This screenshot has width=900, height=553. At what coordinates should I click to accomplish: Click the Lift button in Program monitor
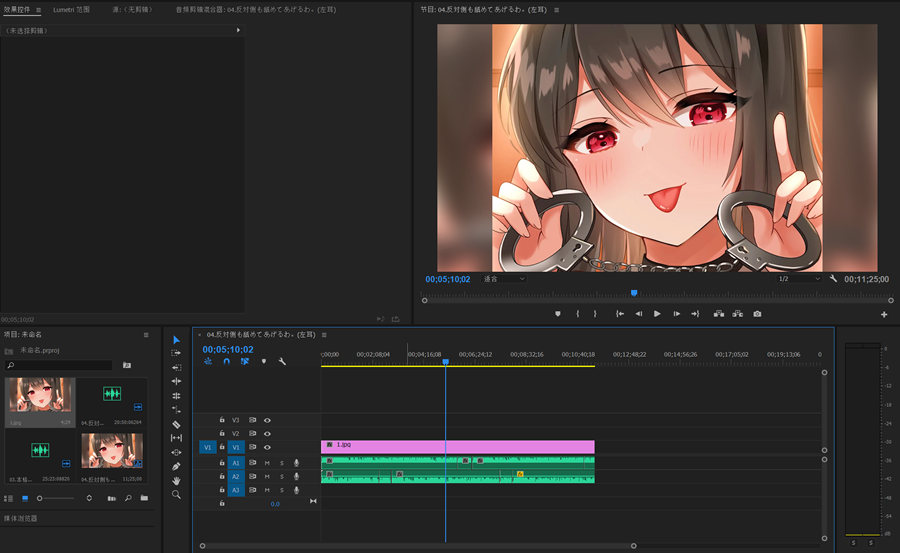coord(719,314)
